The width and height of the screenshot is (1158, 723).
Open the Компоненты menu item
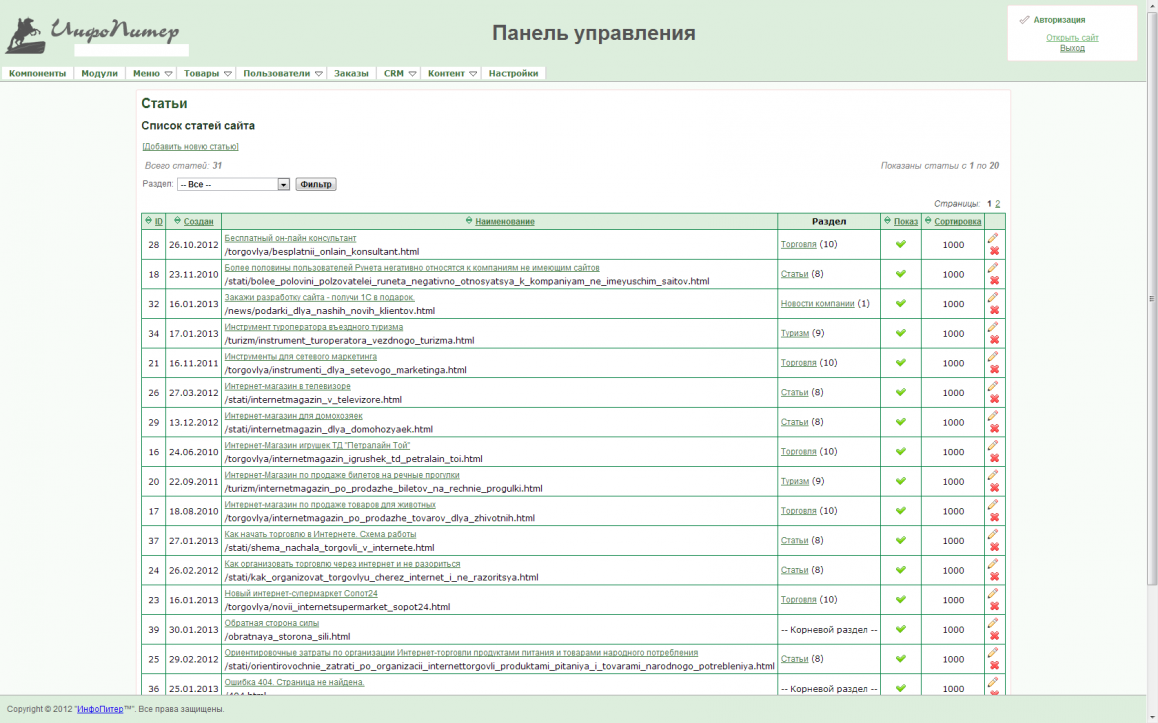[38, 73]
